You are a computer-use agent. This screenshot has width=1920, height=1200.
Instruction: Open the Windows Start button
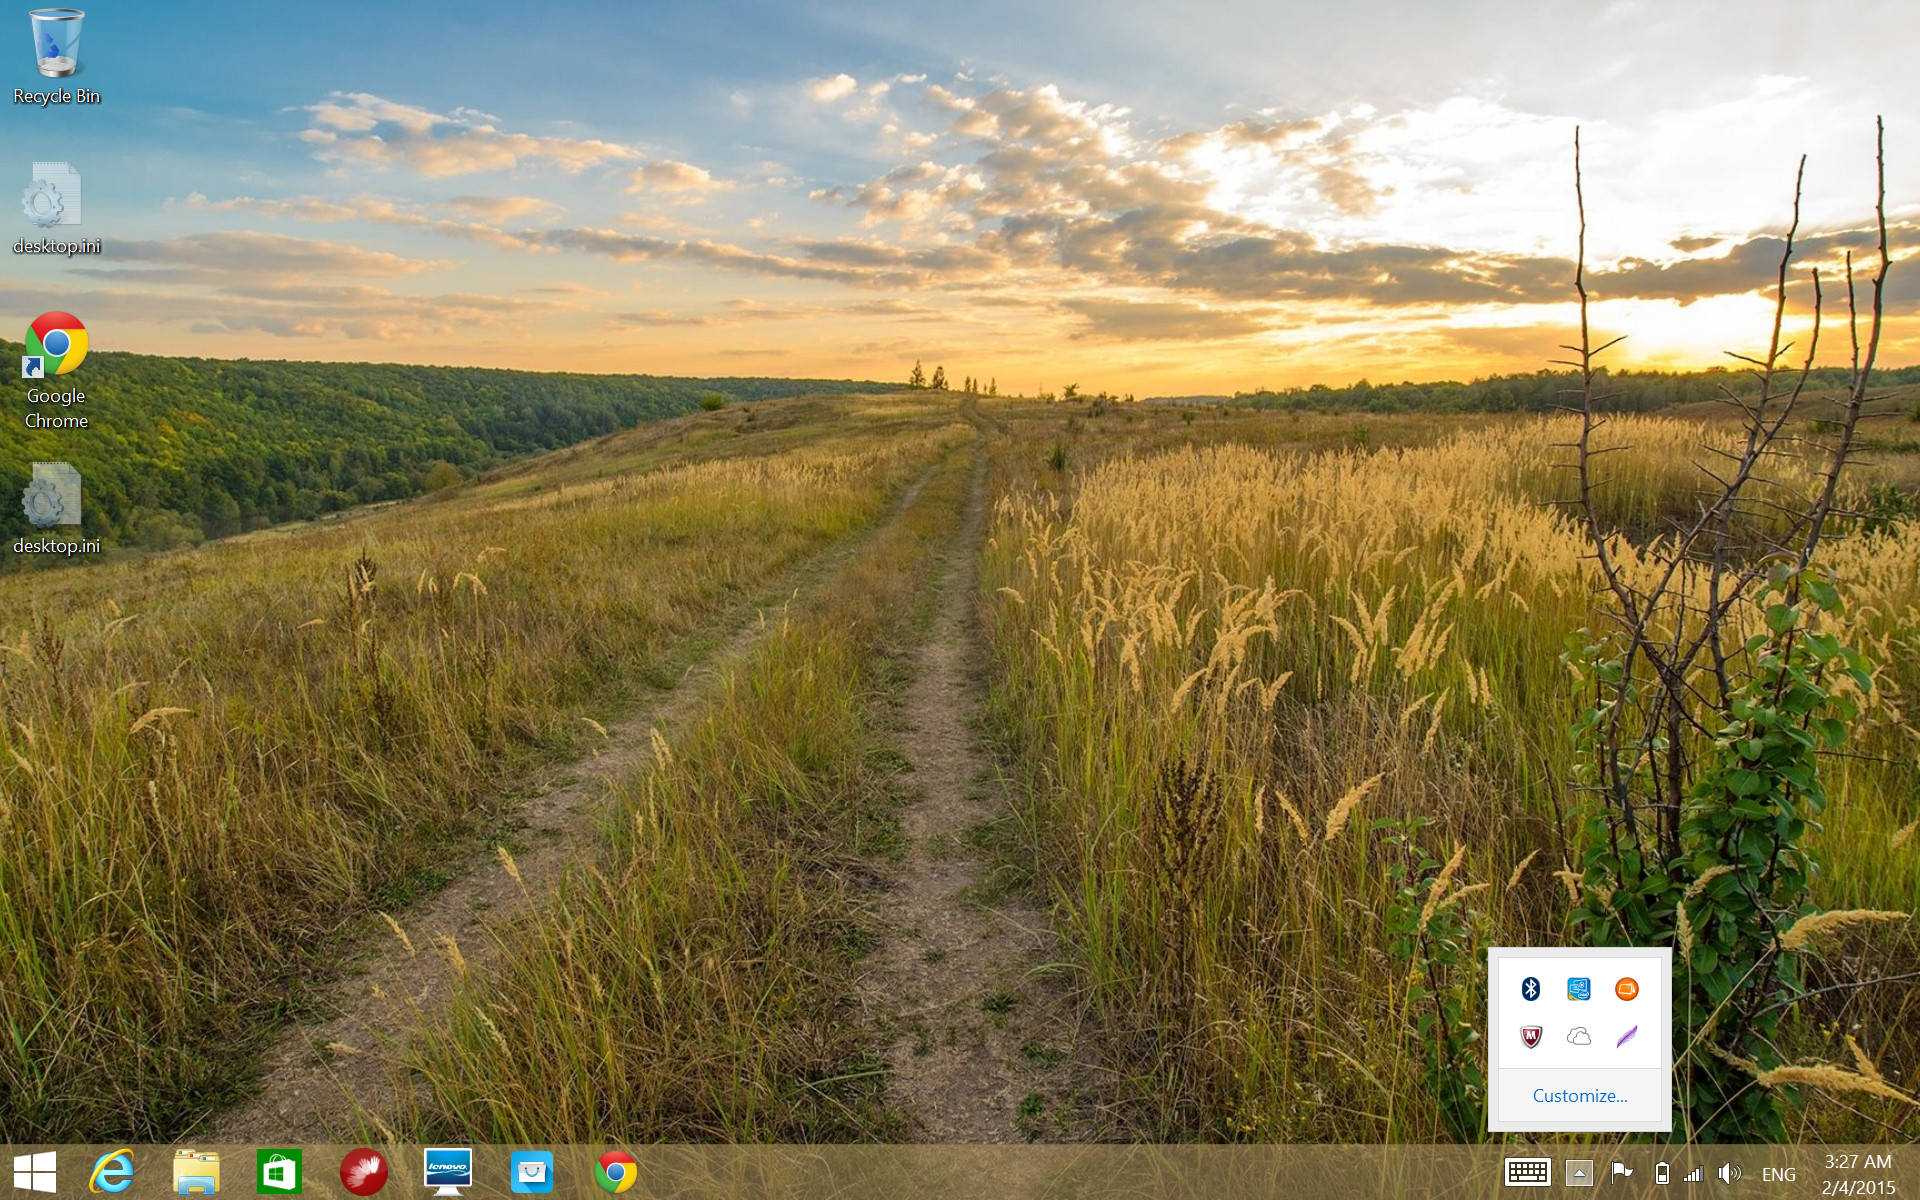tap(35, 1172)
